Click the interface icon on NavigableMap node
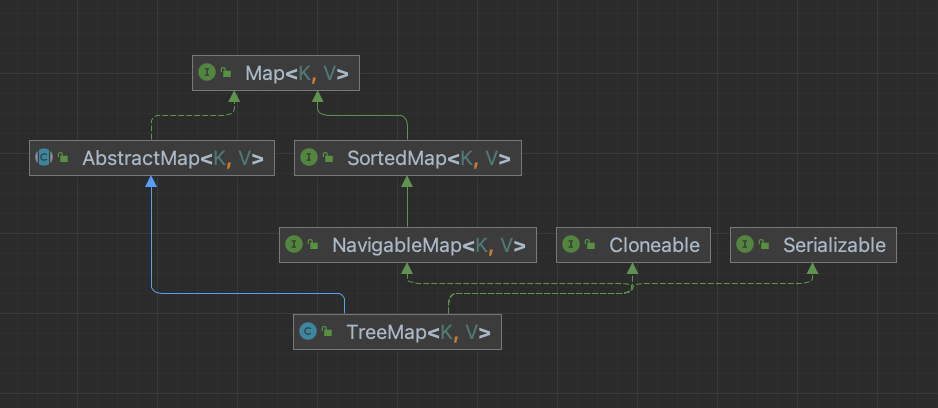Image resolution: width=938 pixels, height=408 pixels. (294, 244)
